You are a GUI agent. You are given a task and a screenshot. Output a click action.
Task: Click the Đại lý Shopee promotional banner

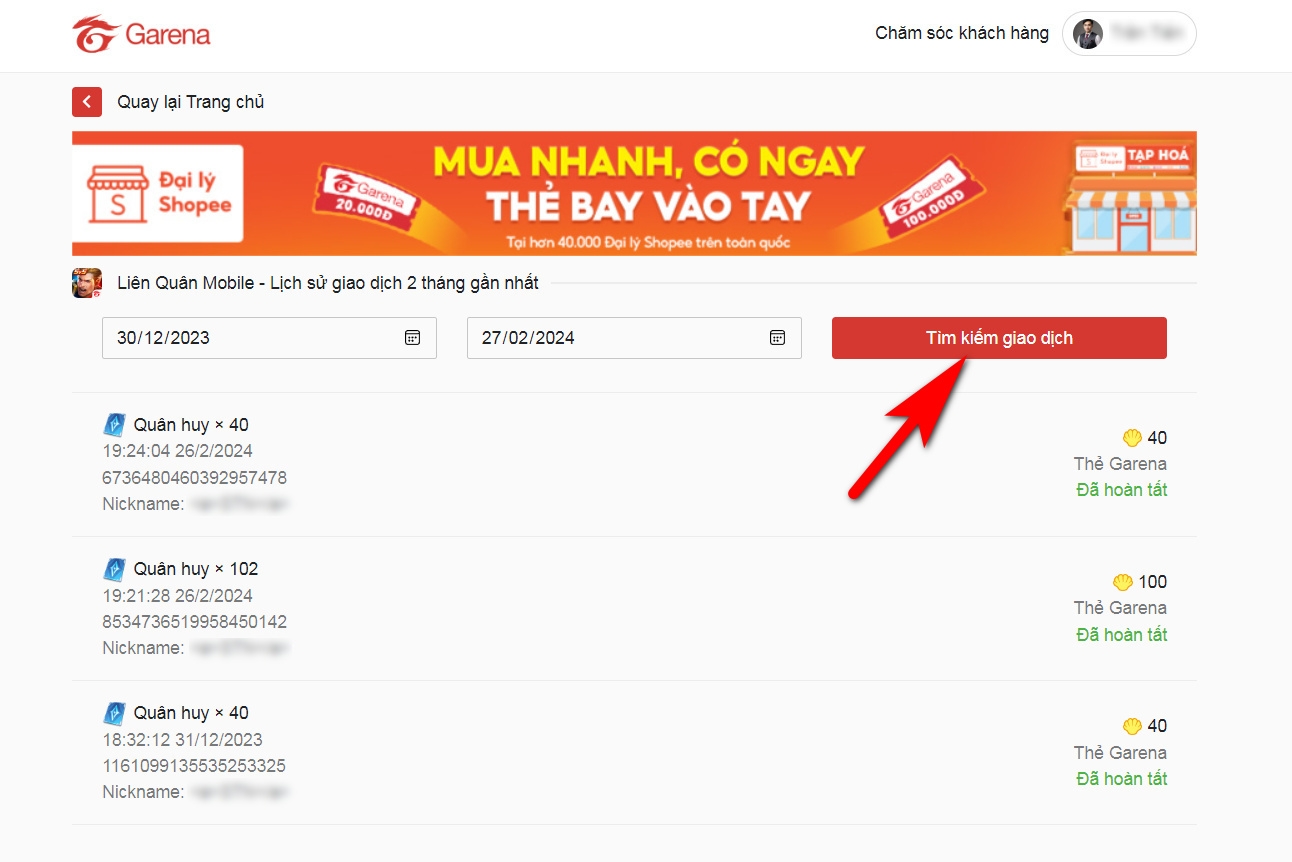[x=634, y=192]
